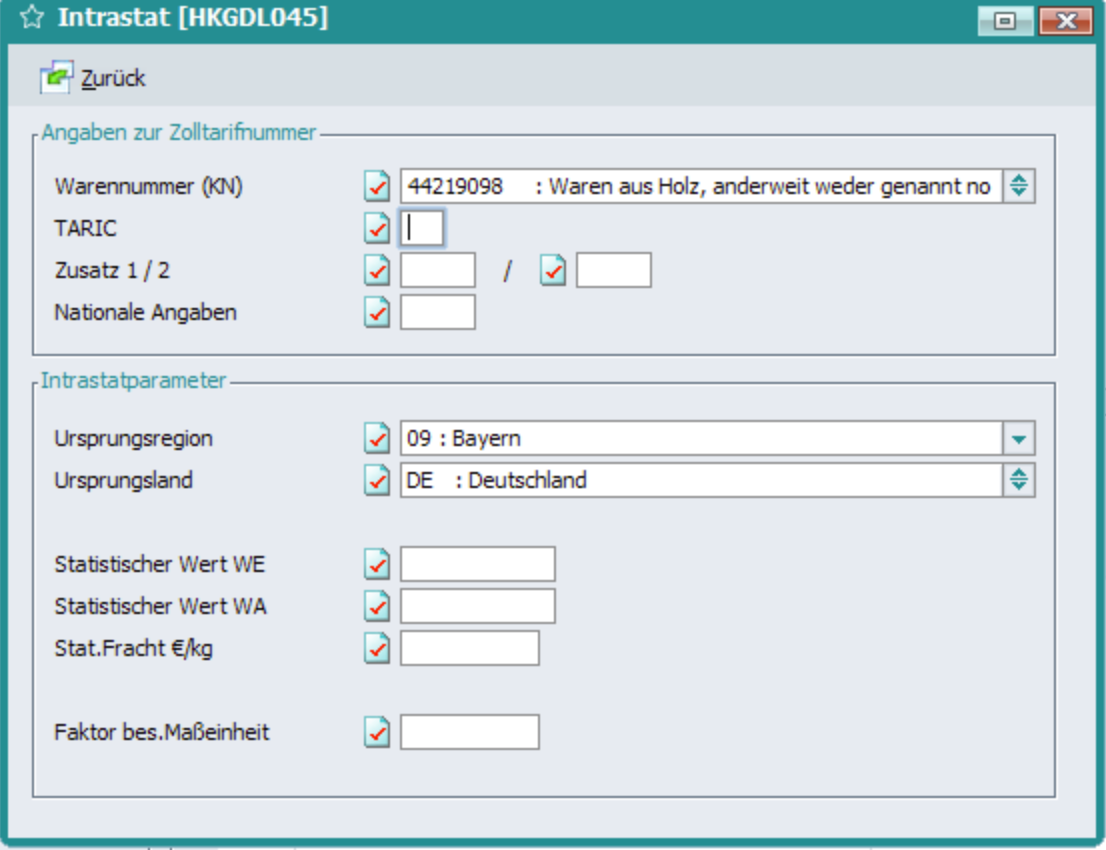
Task: Click the Zurück back arrow icon
Action: pos(56,77)
